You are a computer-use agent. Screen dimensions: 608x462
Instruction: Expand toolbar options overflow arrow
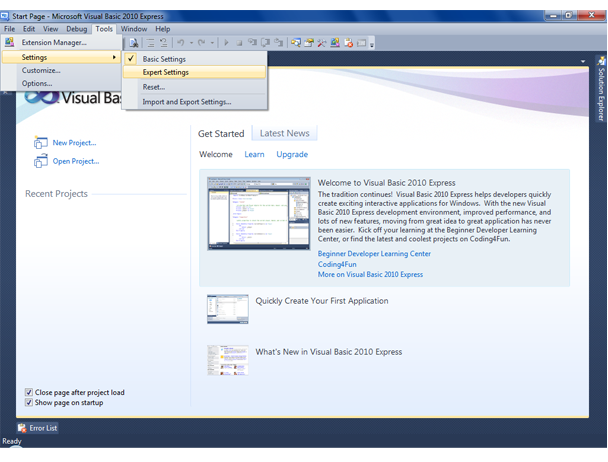(x=371, y=44)
